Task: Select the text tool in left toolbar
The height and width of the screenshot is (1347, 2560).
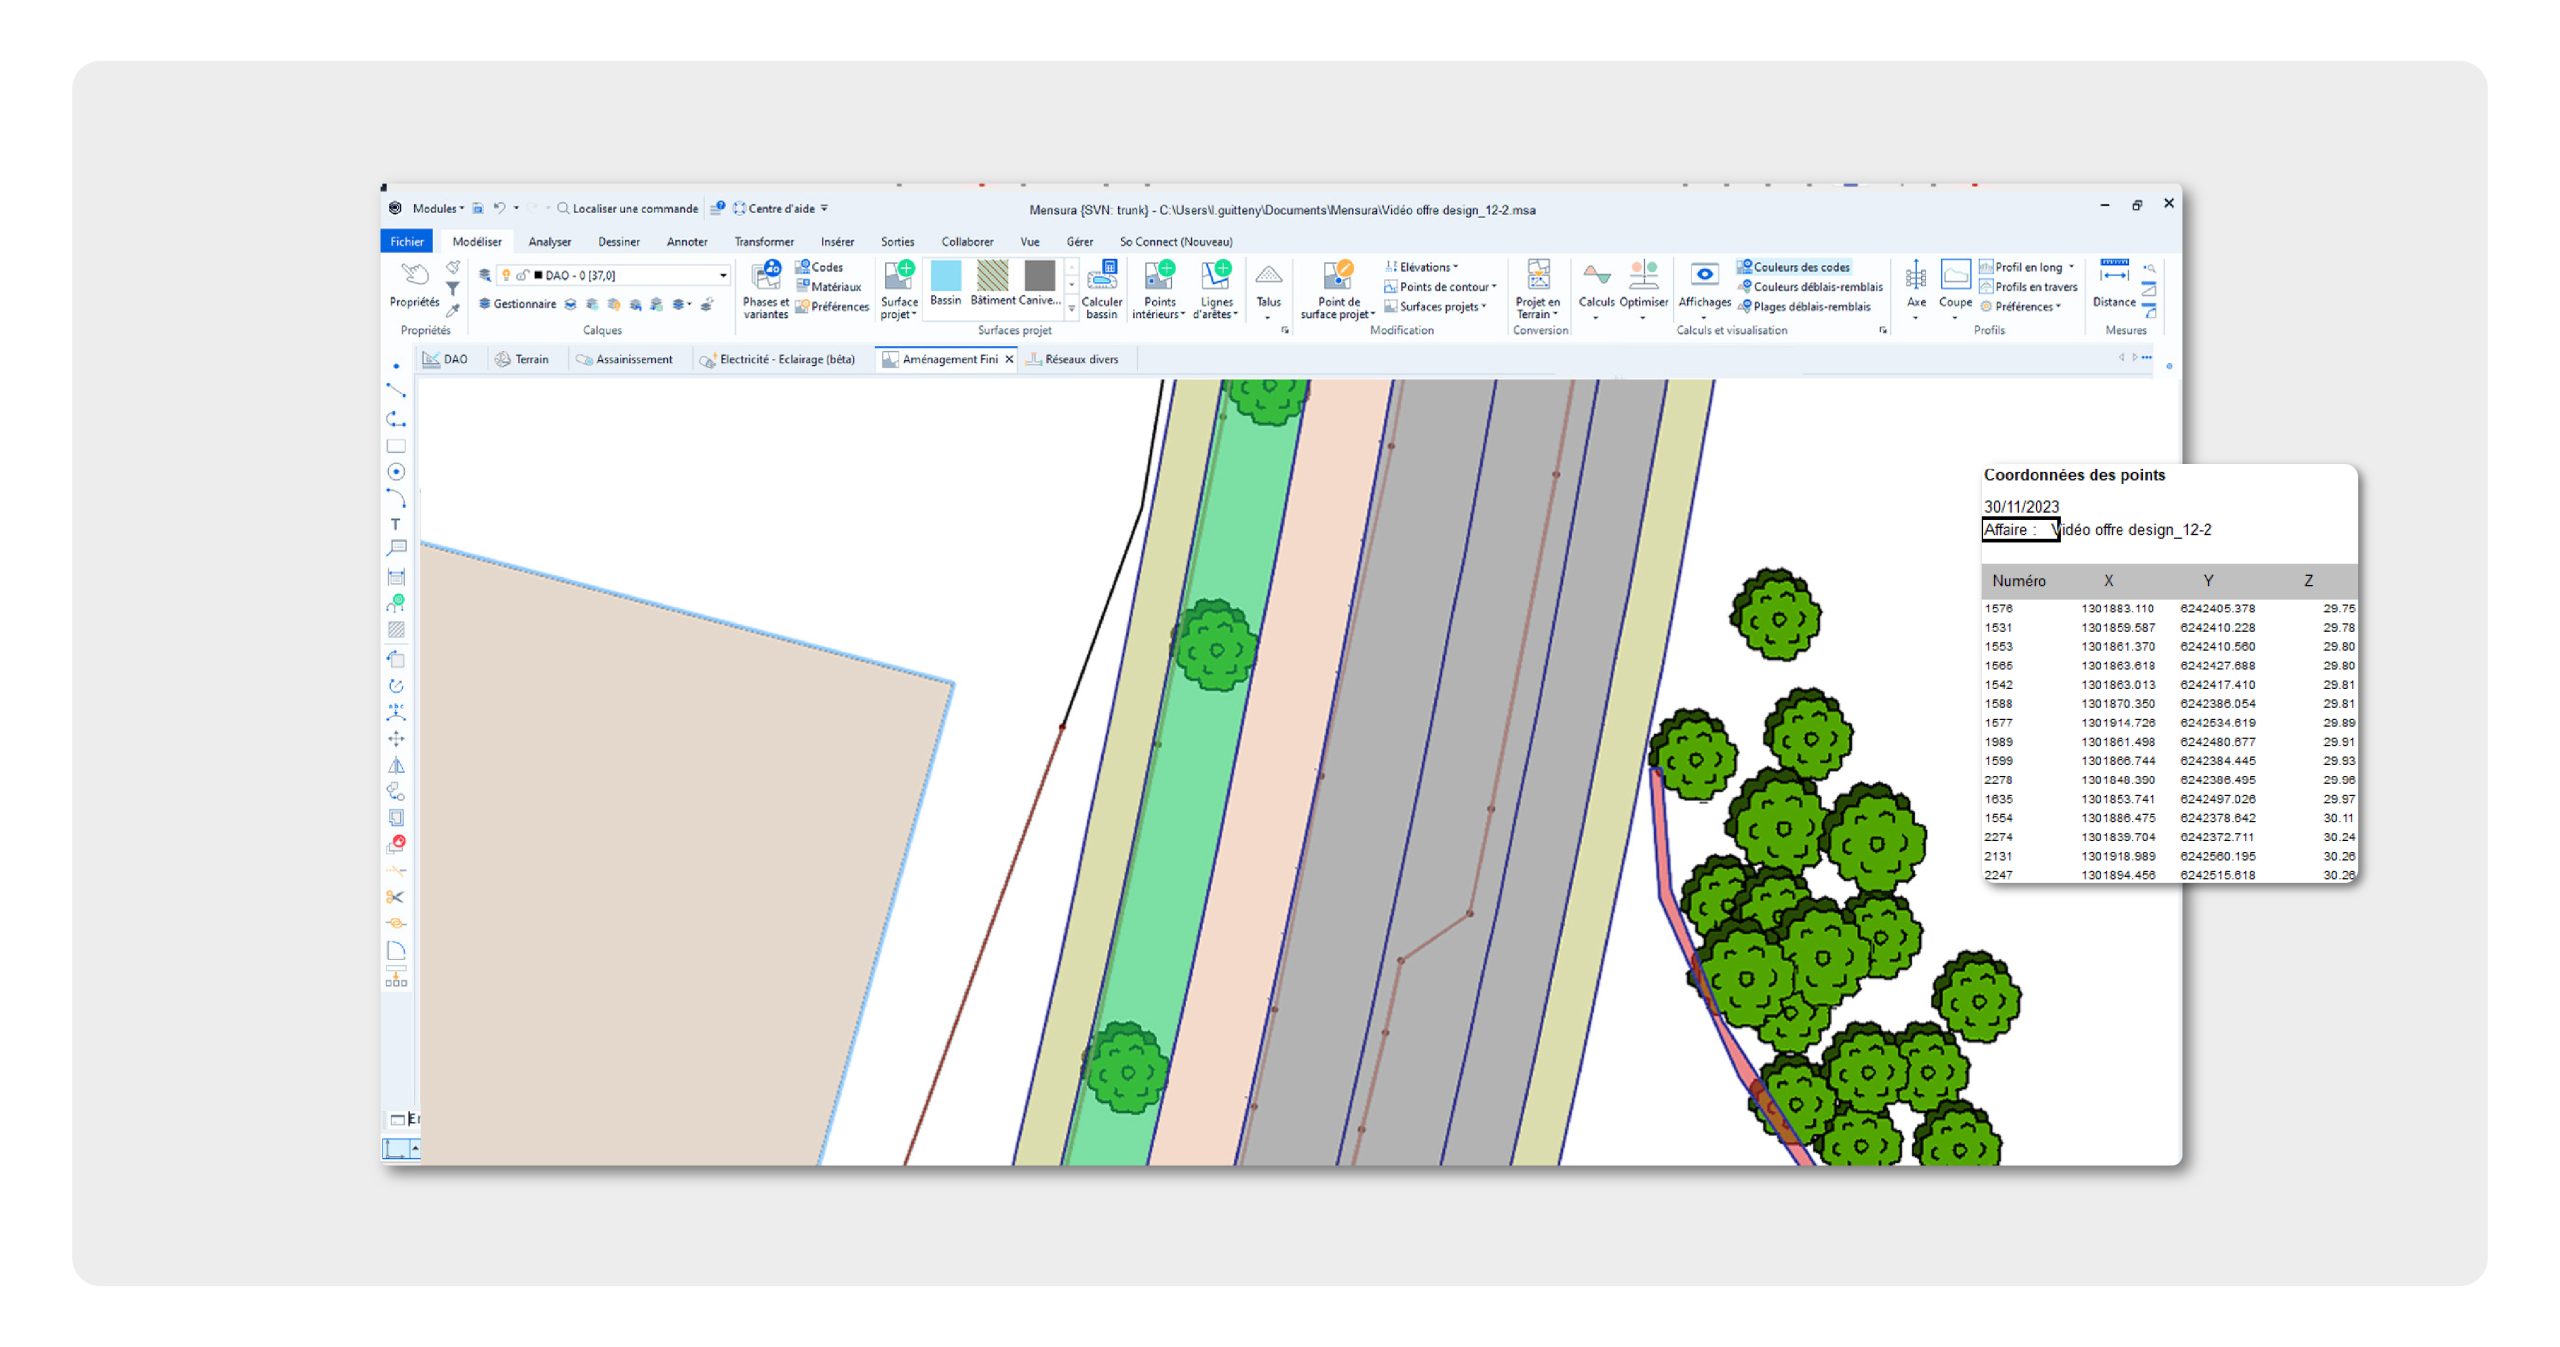Action: tap(396, 524)
